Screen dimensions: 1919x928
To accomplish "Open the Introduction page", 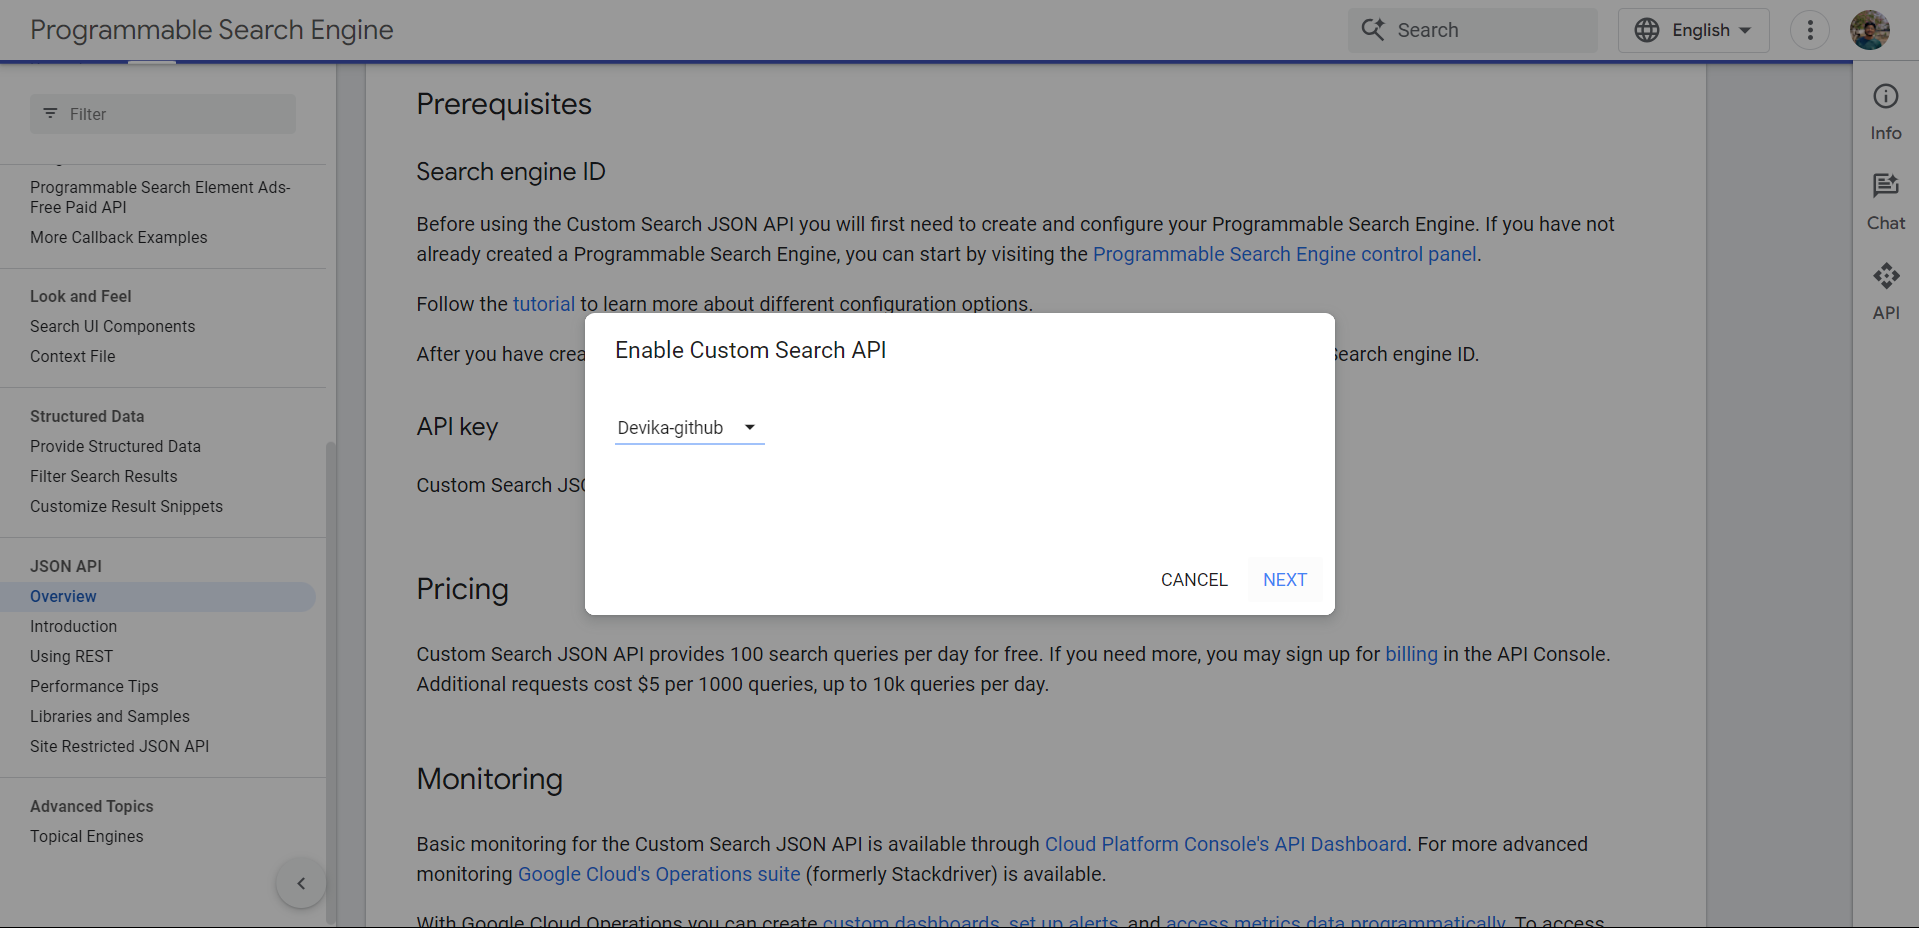I will tap(74, 626).
